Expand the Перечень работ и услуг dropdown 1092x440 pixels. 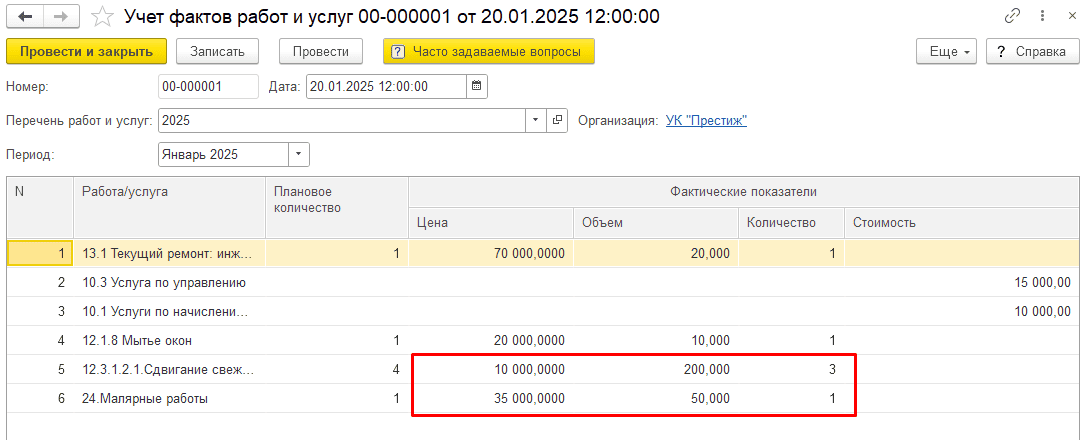coord(536,121)
